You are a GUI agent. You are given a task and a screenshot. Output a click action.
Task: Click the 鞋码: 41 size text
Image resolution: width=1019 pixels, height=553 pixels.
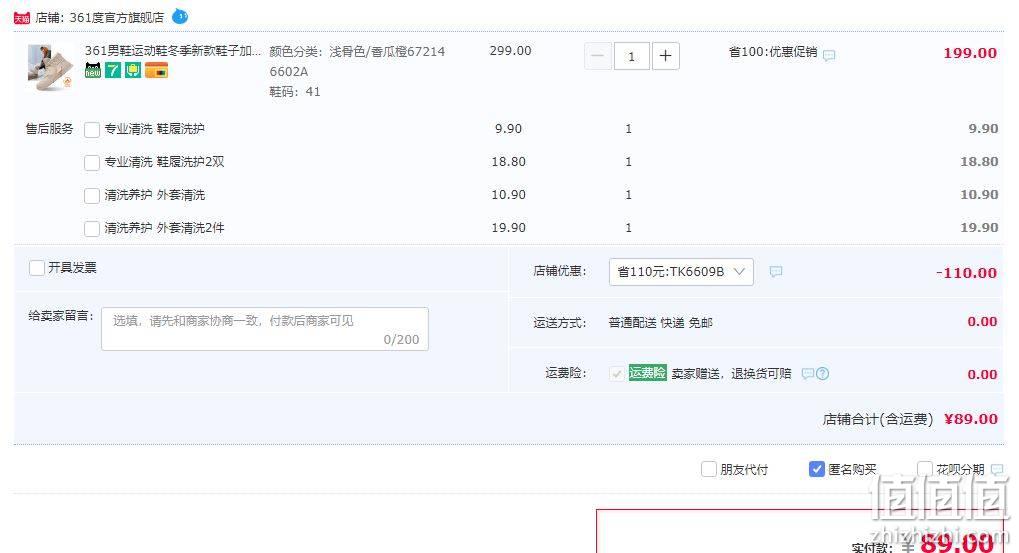[295, 92]
